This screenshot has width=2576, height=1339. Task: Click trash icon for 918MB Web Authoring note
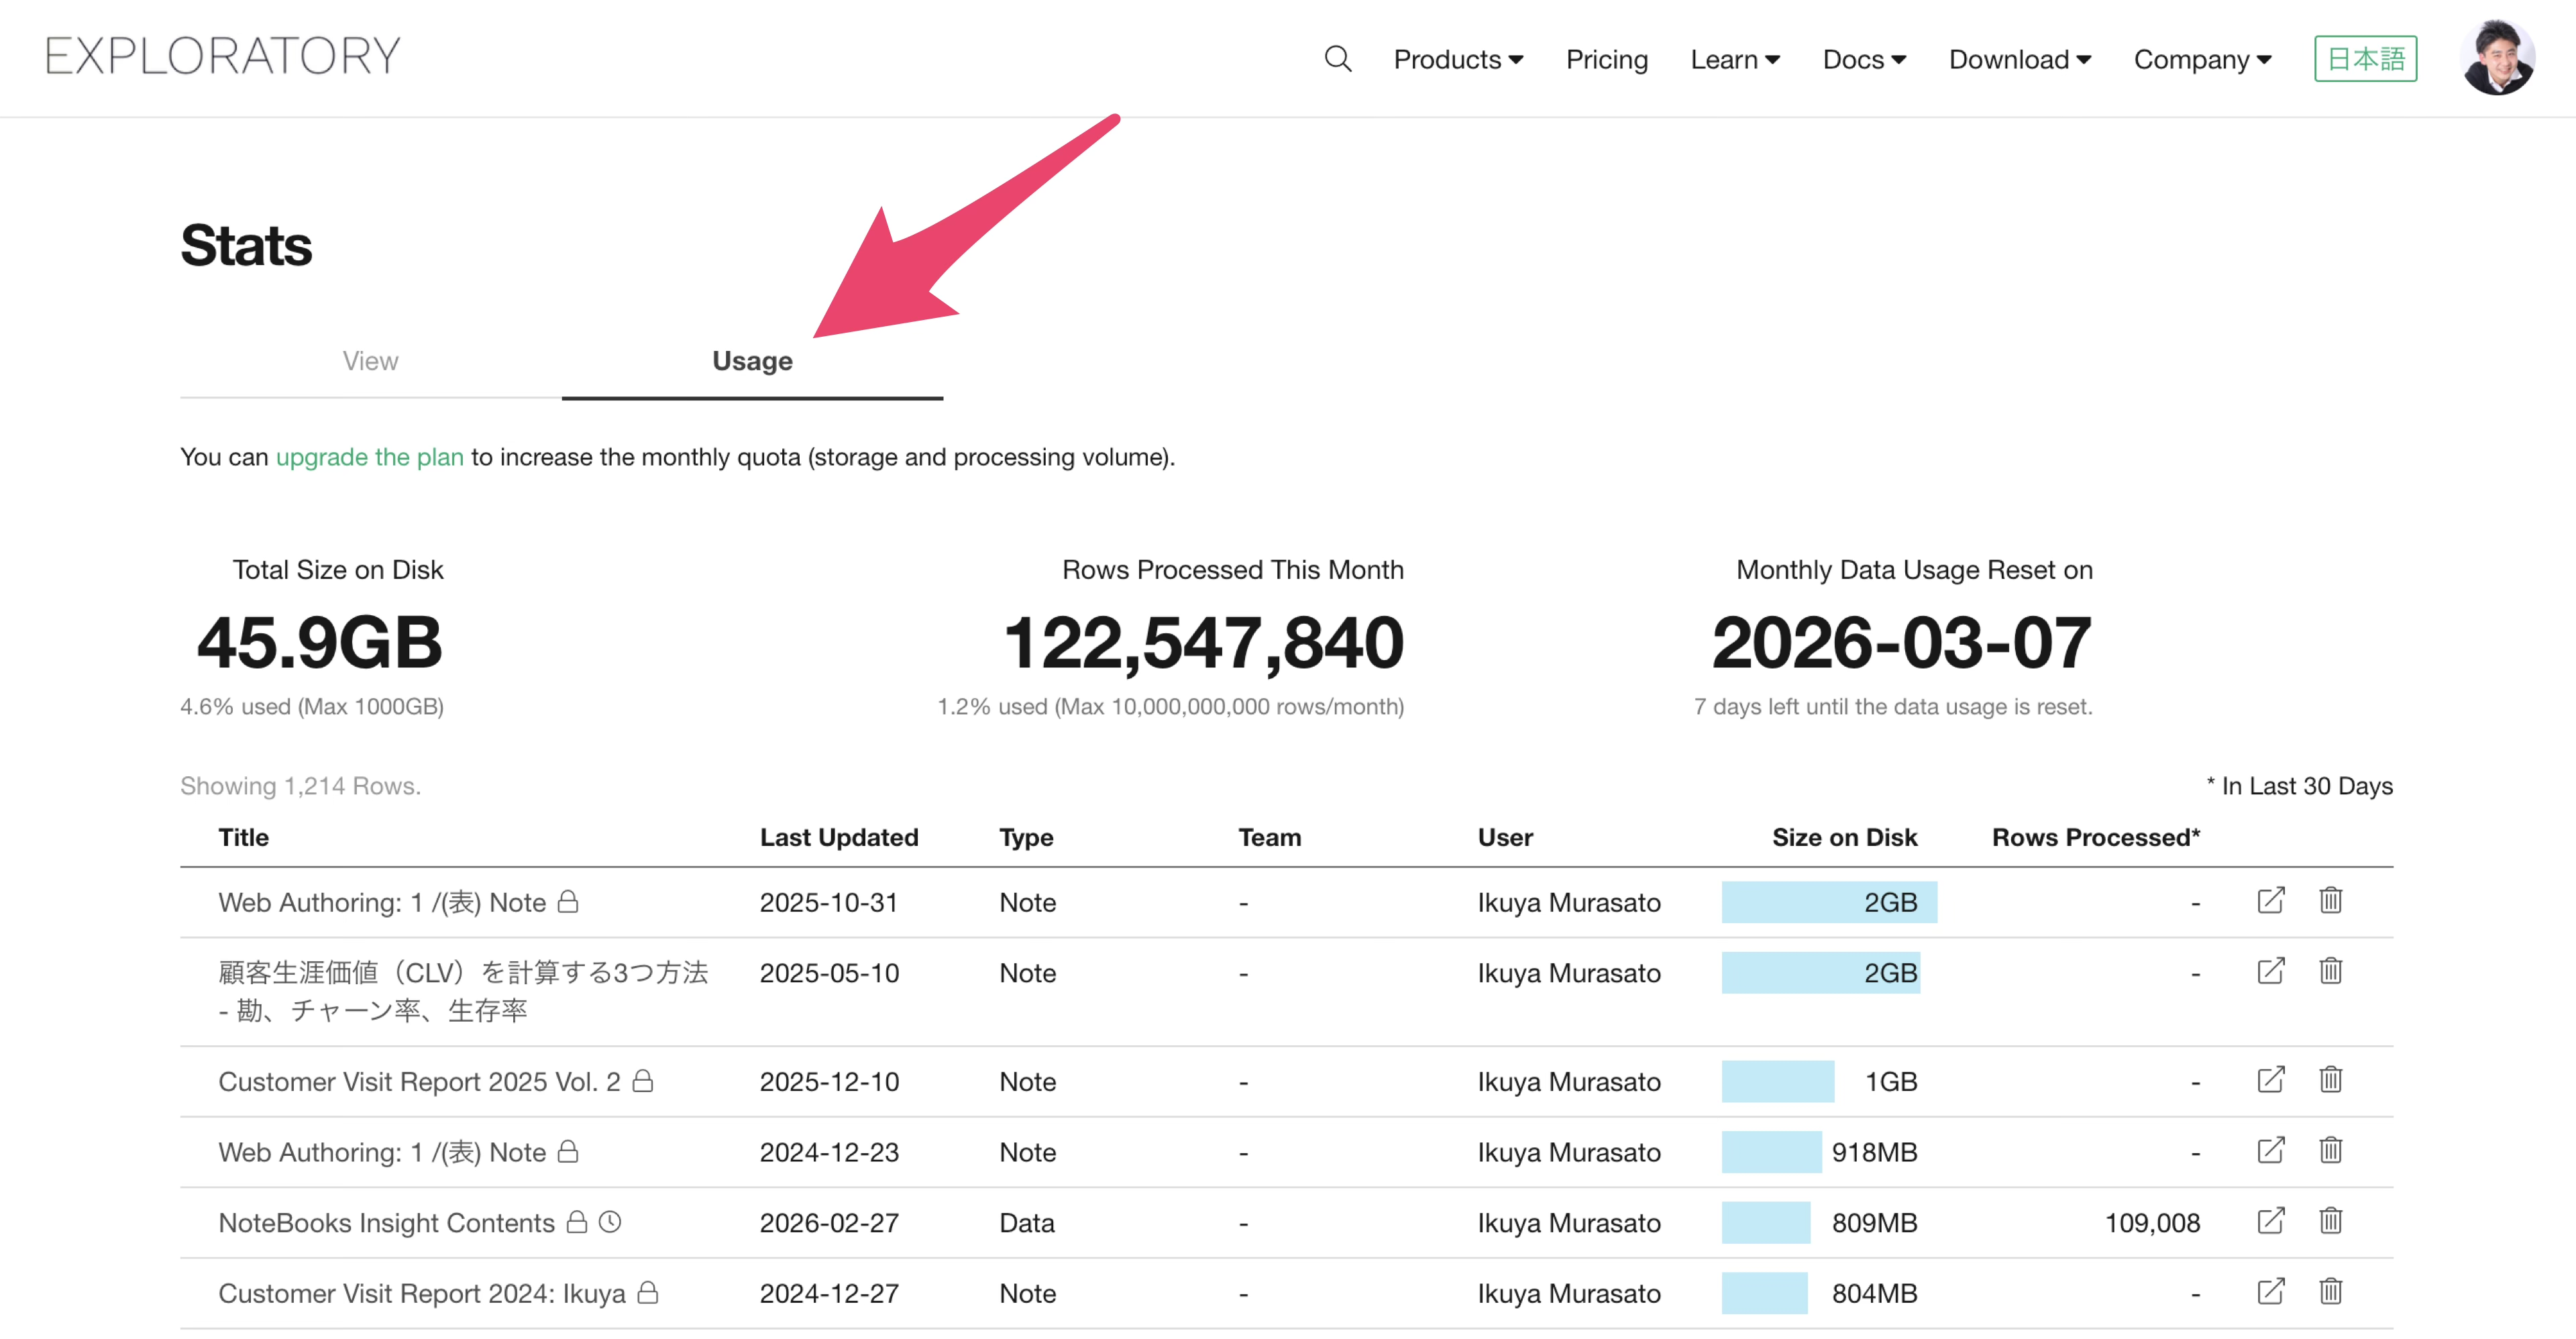tap(2330, 1151)
